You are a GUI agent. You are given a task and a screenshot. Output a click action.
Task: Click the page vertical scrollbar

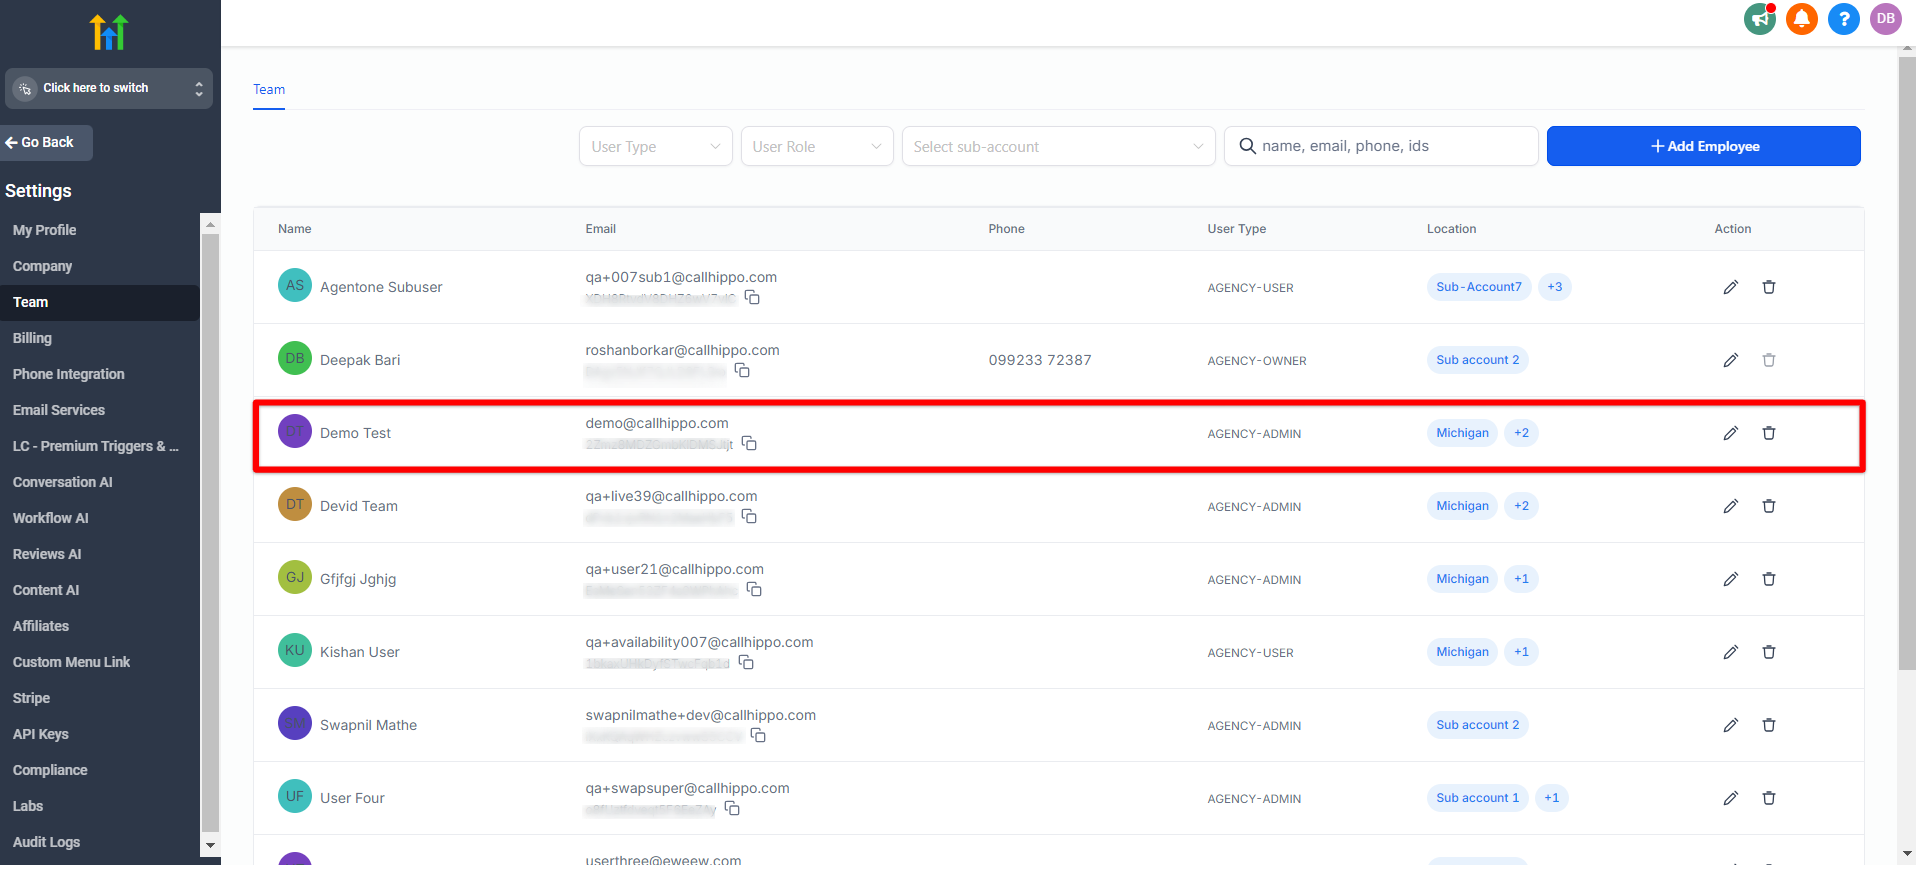pyautogui.click(x=1907, y=365)
